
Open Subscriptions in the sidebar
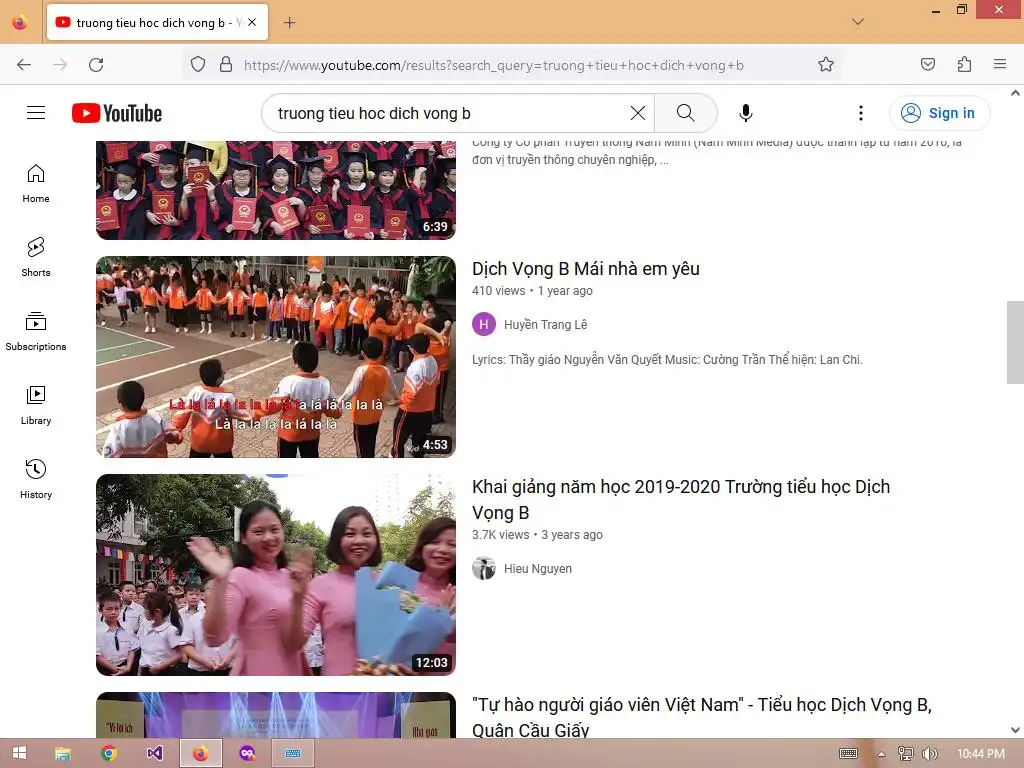36,332
